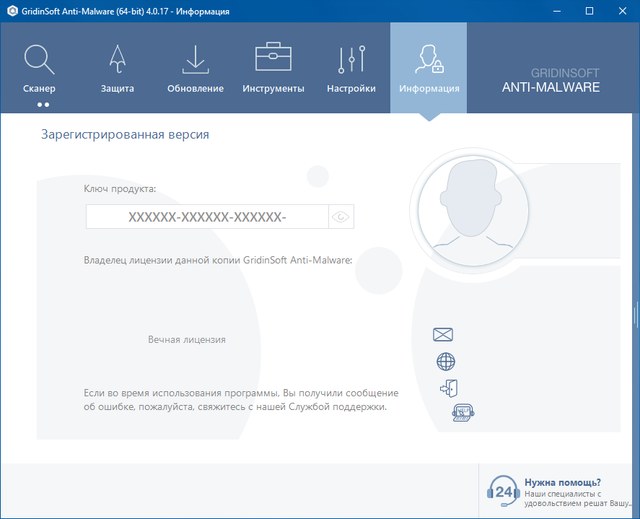Screen dimensions: 640x519
Task: Click the product key input field
Action: pyautogui.click(x=207, y=217)
